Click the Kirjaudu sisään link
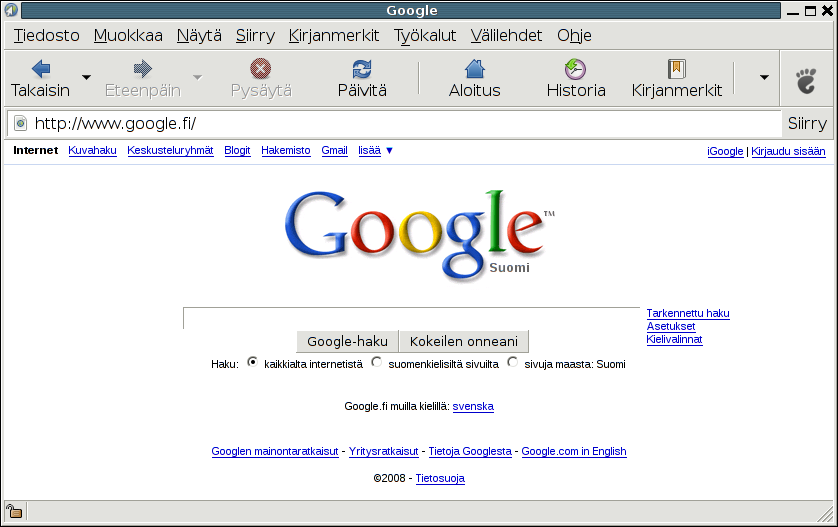This screenshot has width=838, height=527. click(788, 152)
